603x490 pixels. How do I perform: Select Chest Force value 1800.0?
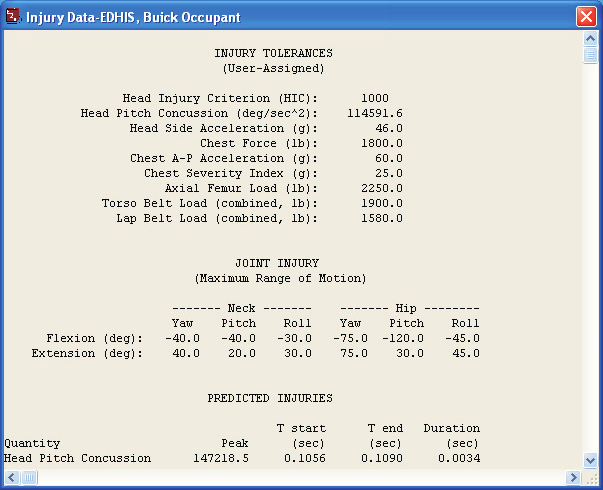coord(382,143)
